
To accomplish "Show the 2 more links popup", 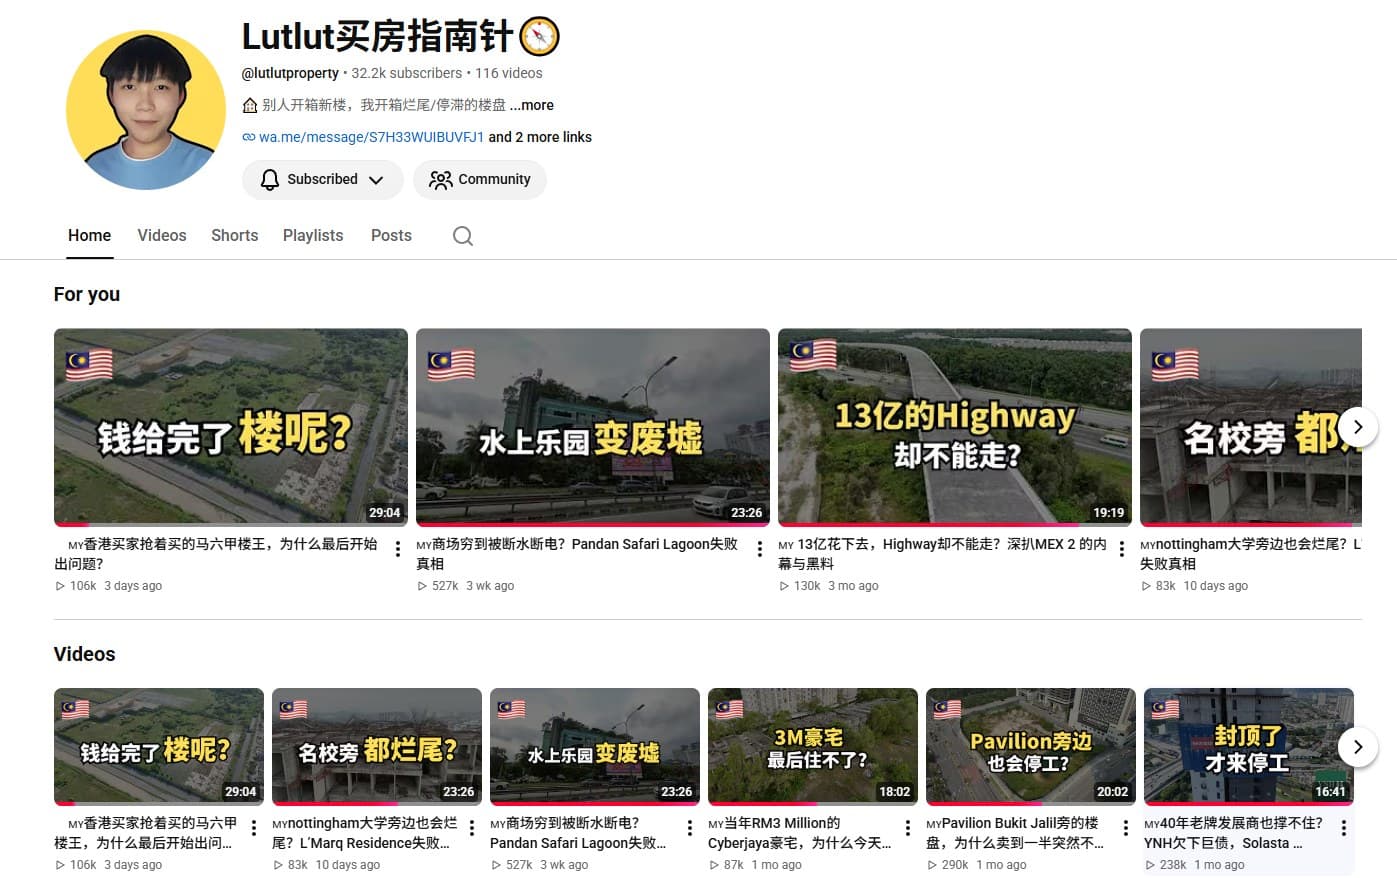I will pos(540,137).
